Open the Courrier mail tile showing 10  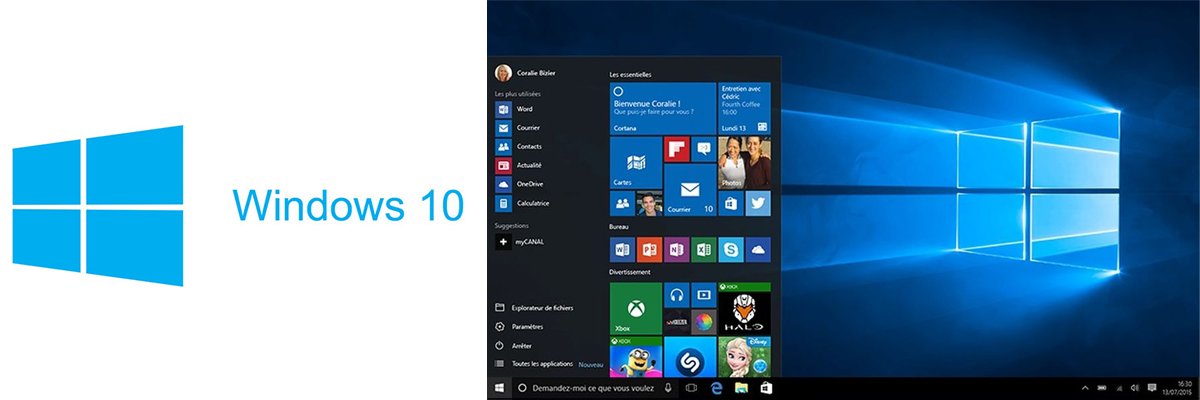[x=690, y=190]
